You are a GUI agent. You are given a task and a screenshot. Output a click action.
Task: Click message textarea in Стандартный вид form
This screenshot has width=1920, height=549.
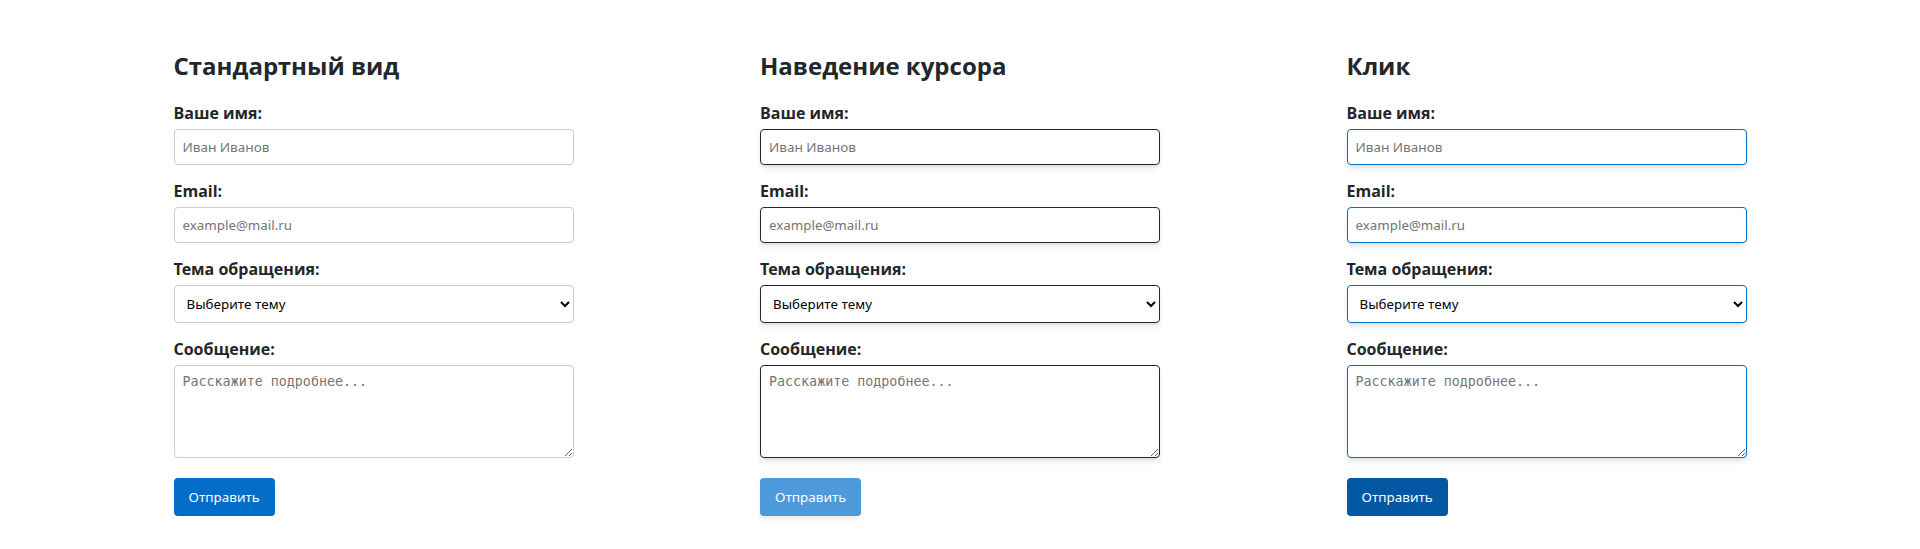[373, 411]
